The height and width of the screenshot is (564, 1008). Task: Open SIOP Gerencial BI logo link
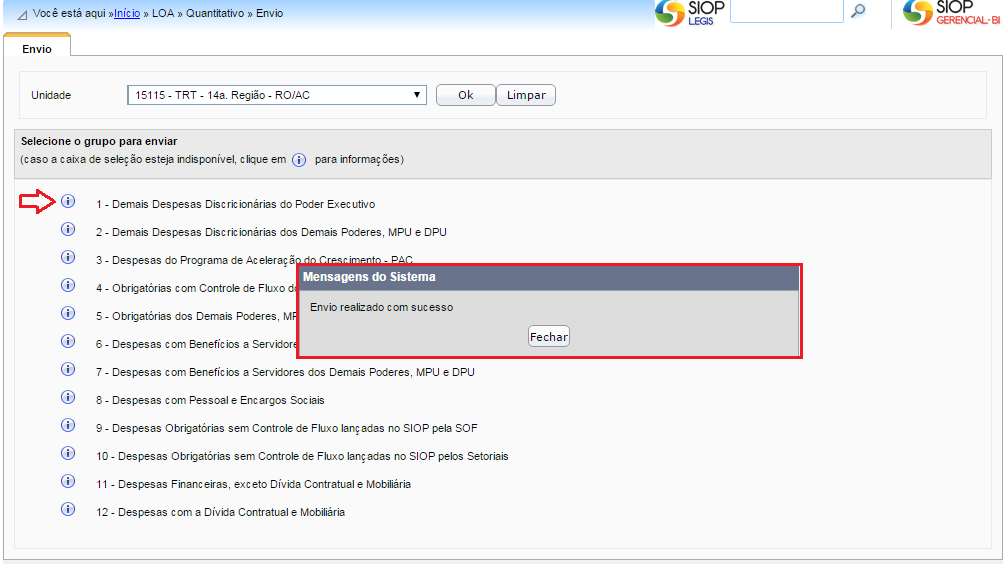coord(951,13)
